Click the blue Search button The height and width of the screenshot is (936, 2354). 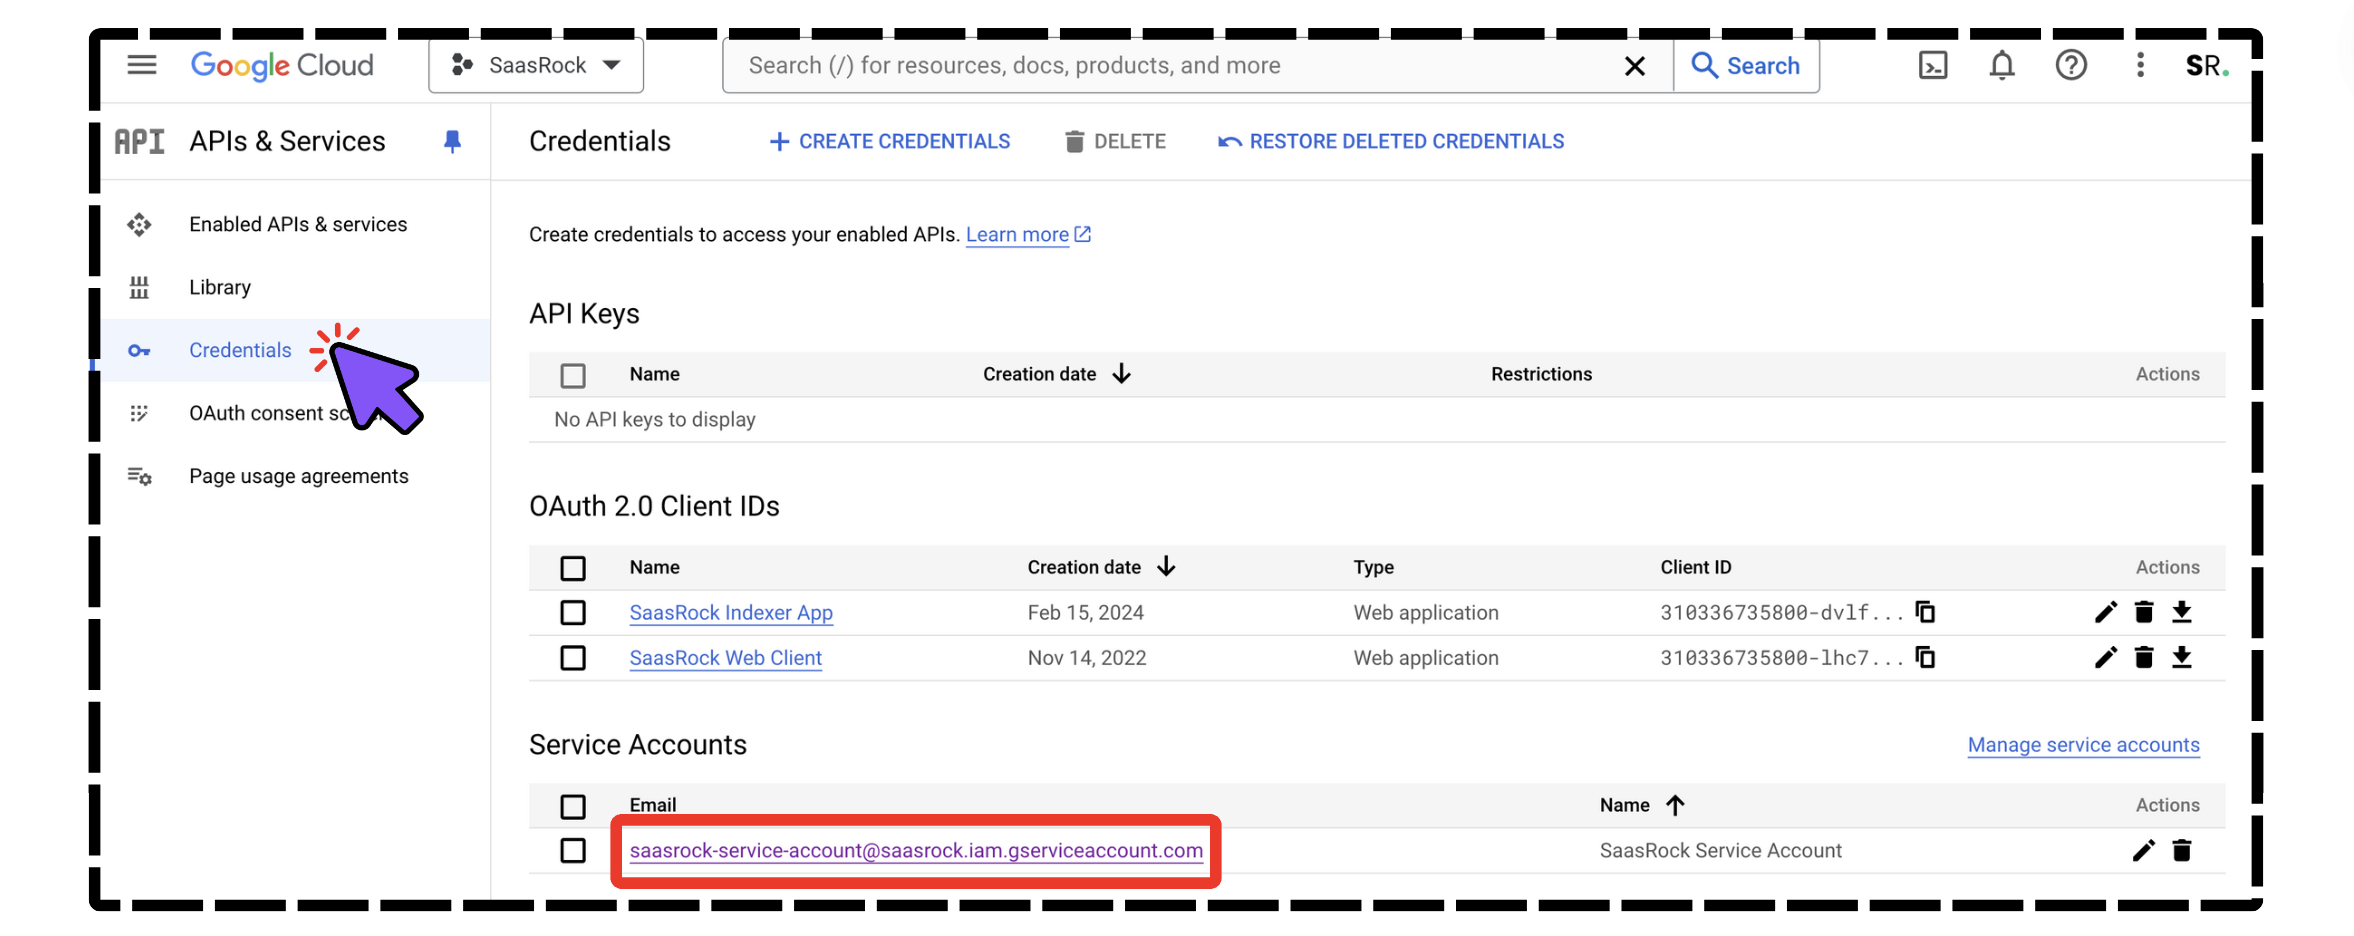[x=1746, y=66]
